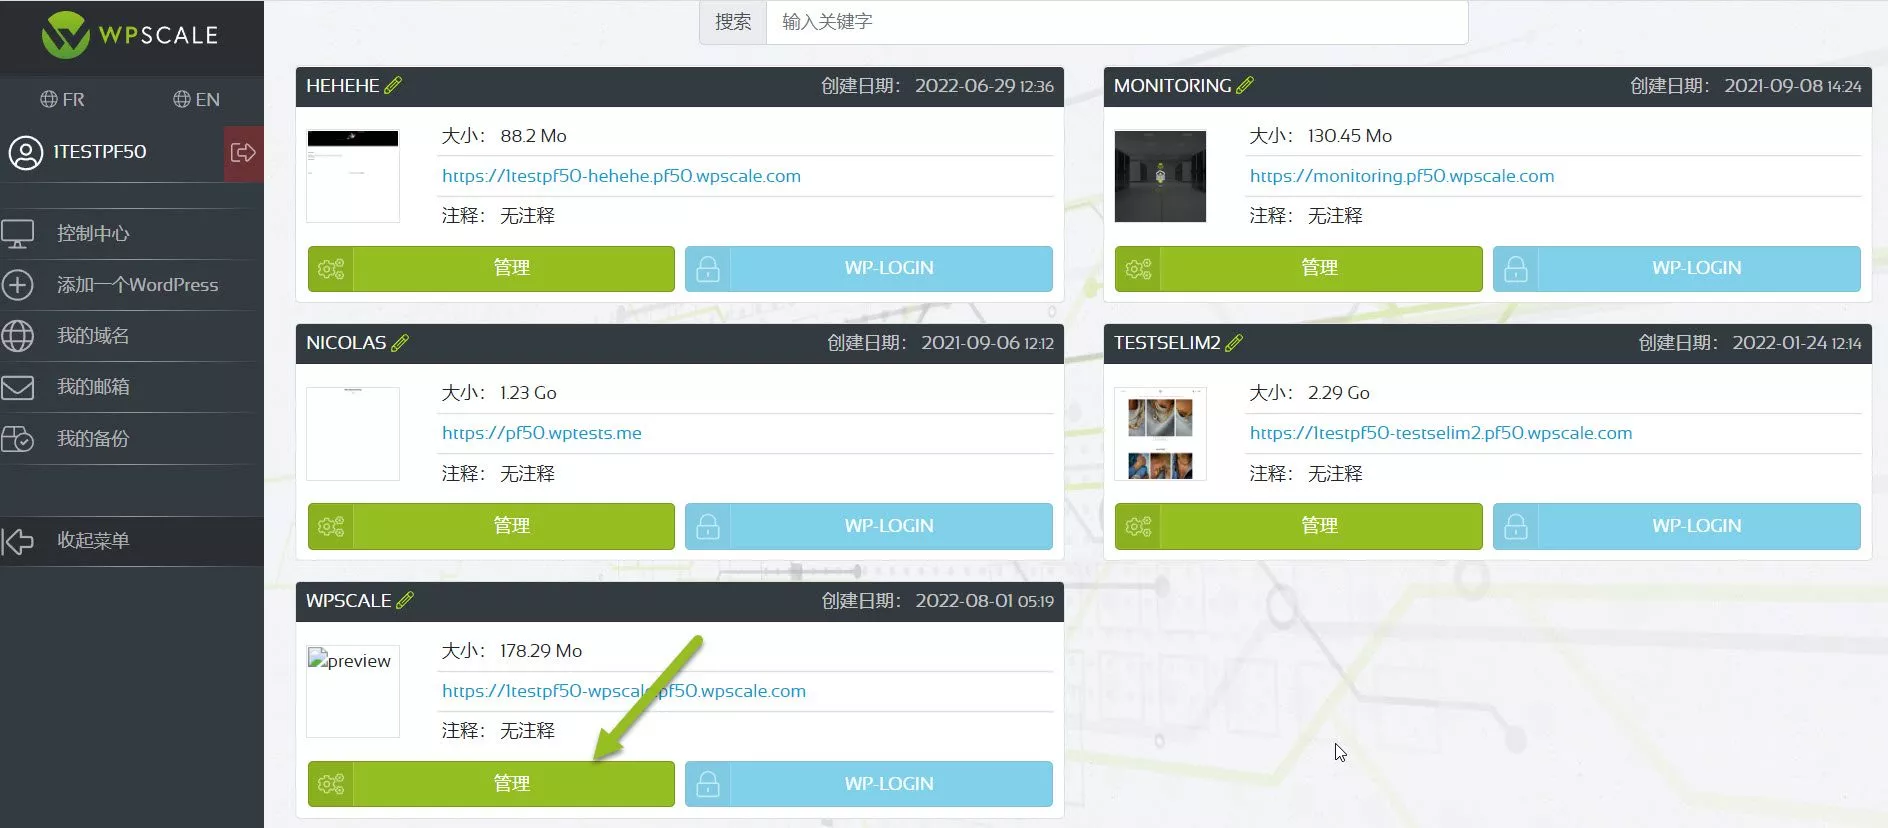
Task: Click the lock icon on NICOLAS card
Action: tap(708, 526)
